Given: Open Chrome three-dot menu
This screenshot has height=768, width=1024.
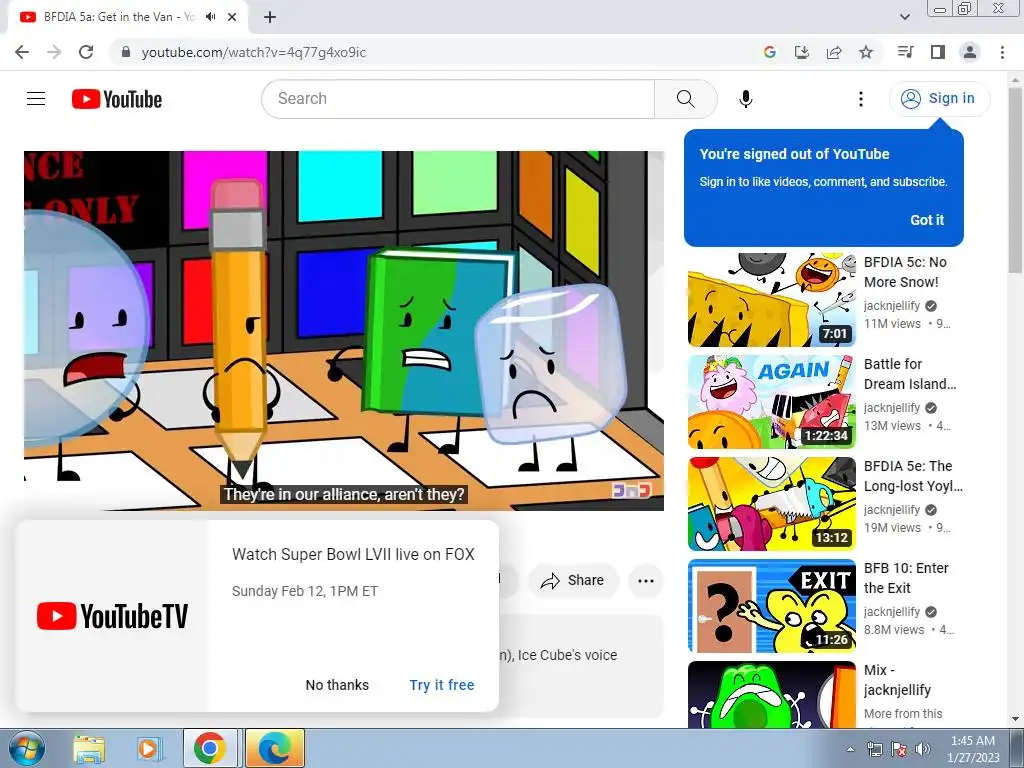Looking at the screenshot, I should coord(1002,52).
